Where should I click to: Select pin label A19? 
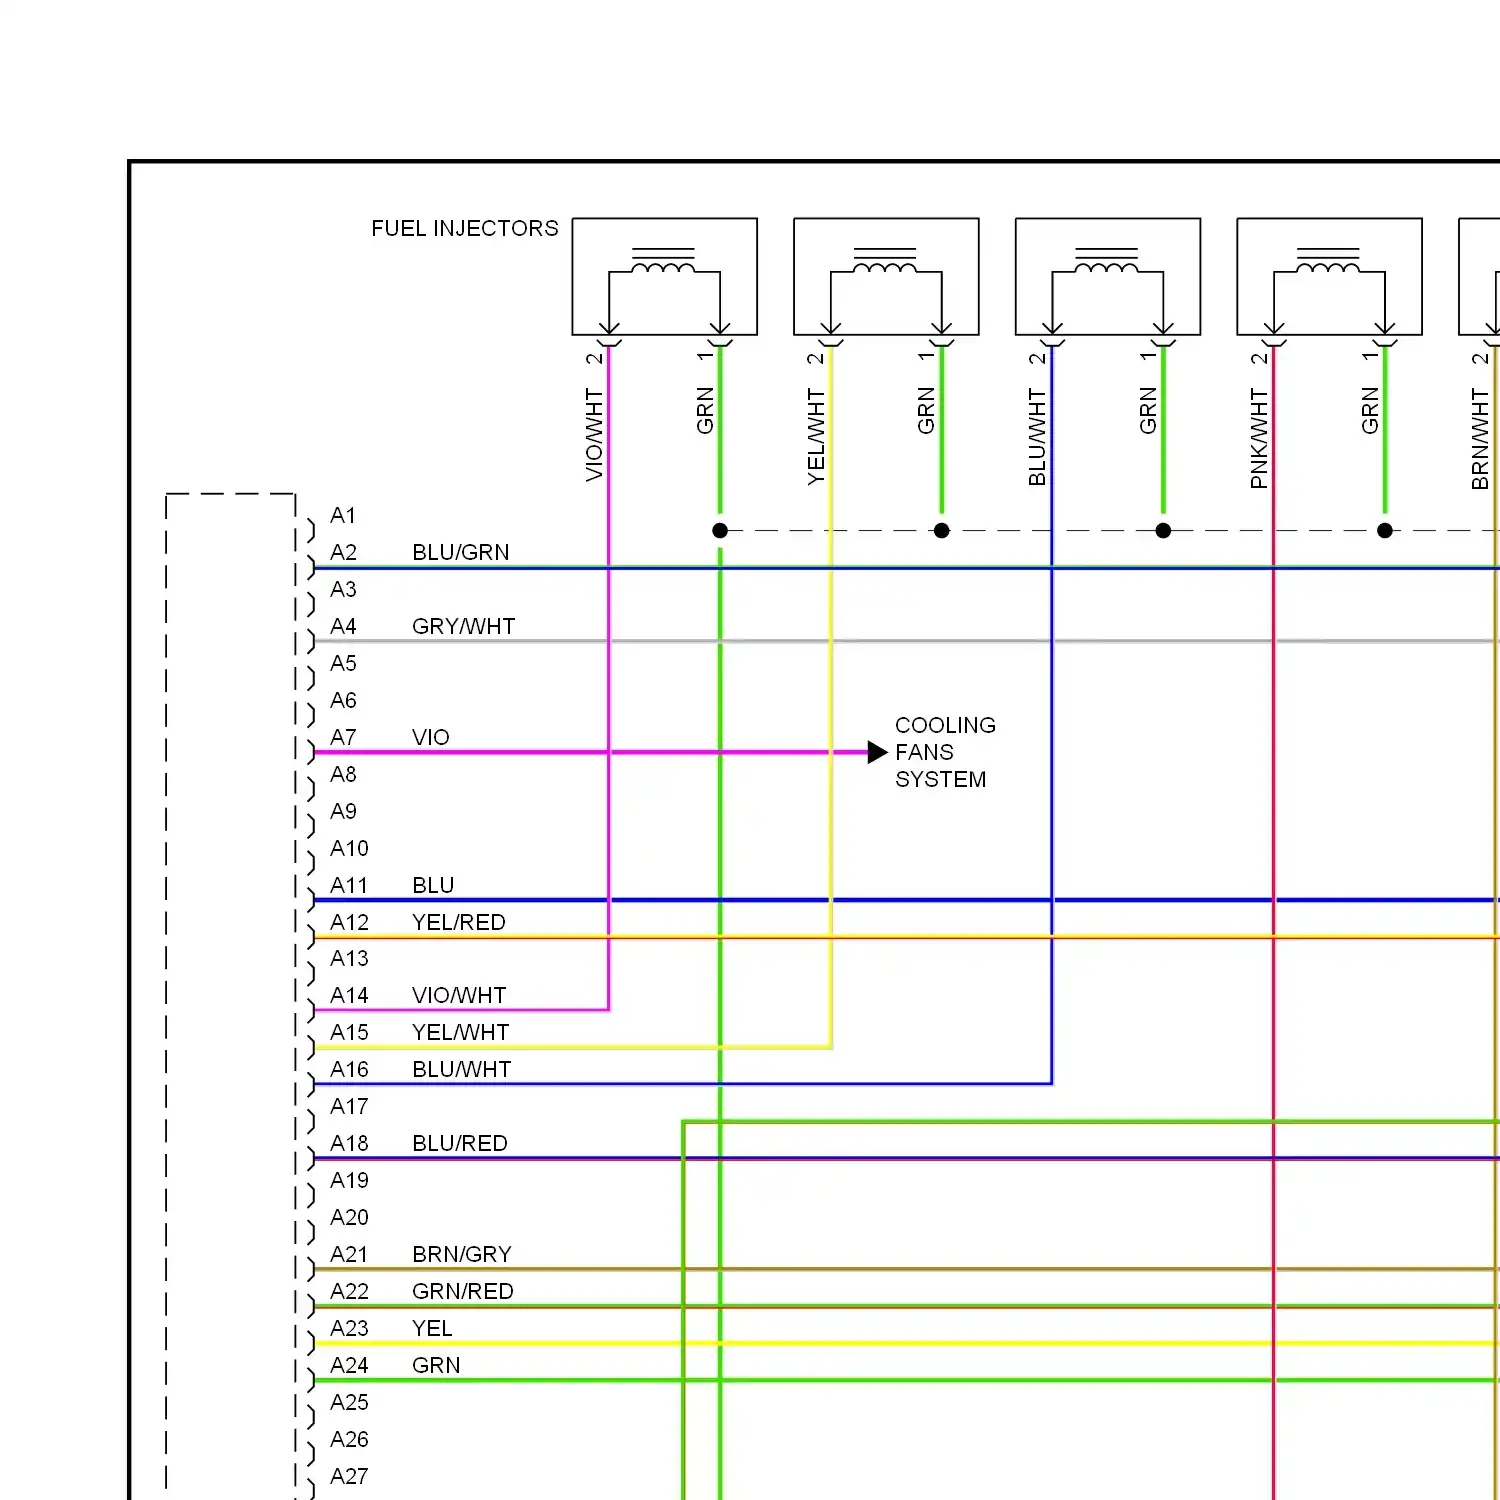pyautogui.click(x=349, y=1181)
